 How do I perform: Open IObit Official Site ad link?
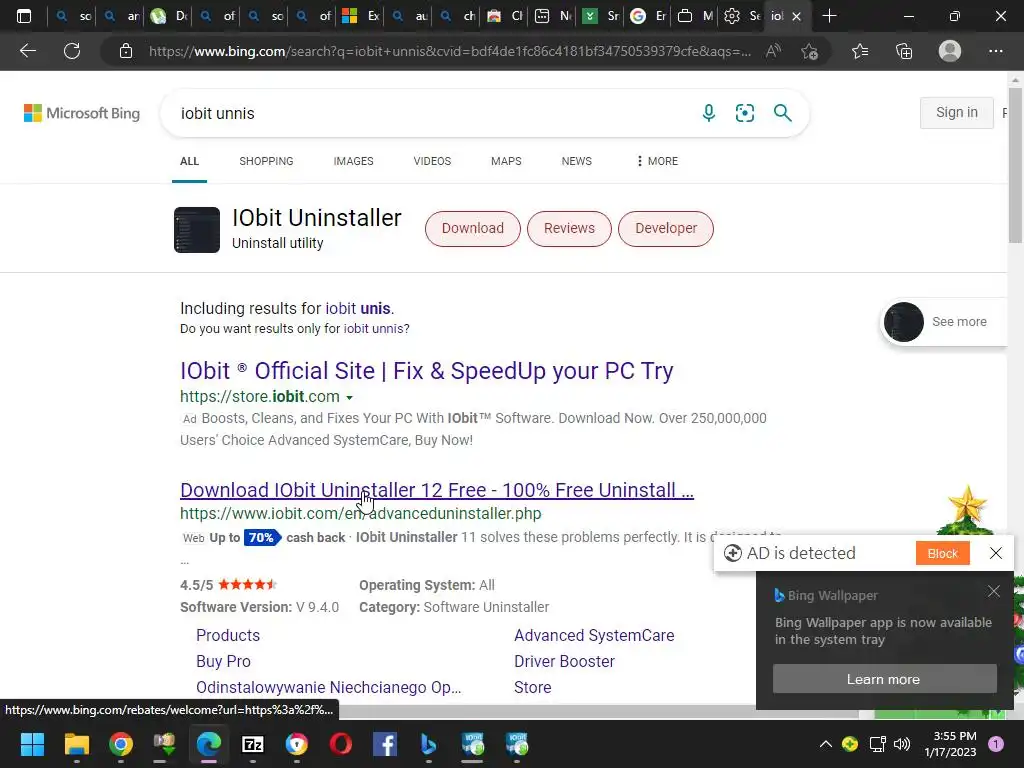426,371
